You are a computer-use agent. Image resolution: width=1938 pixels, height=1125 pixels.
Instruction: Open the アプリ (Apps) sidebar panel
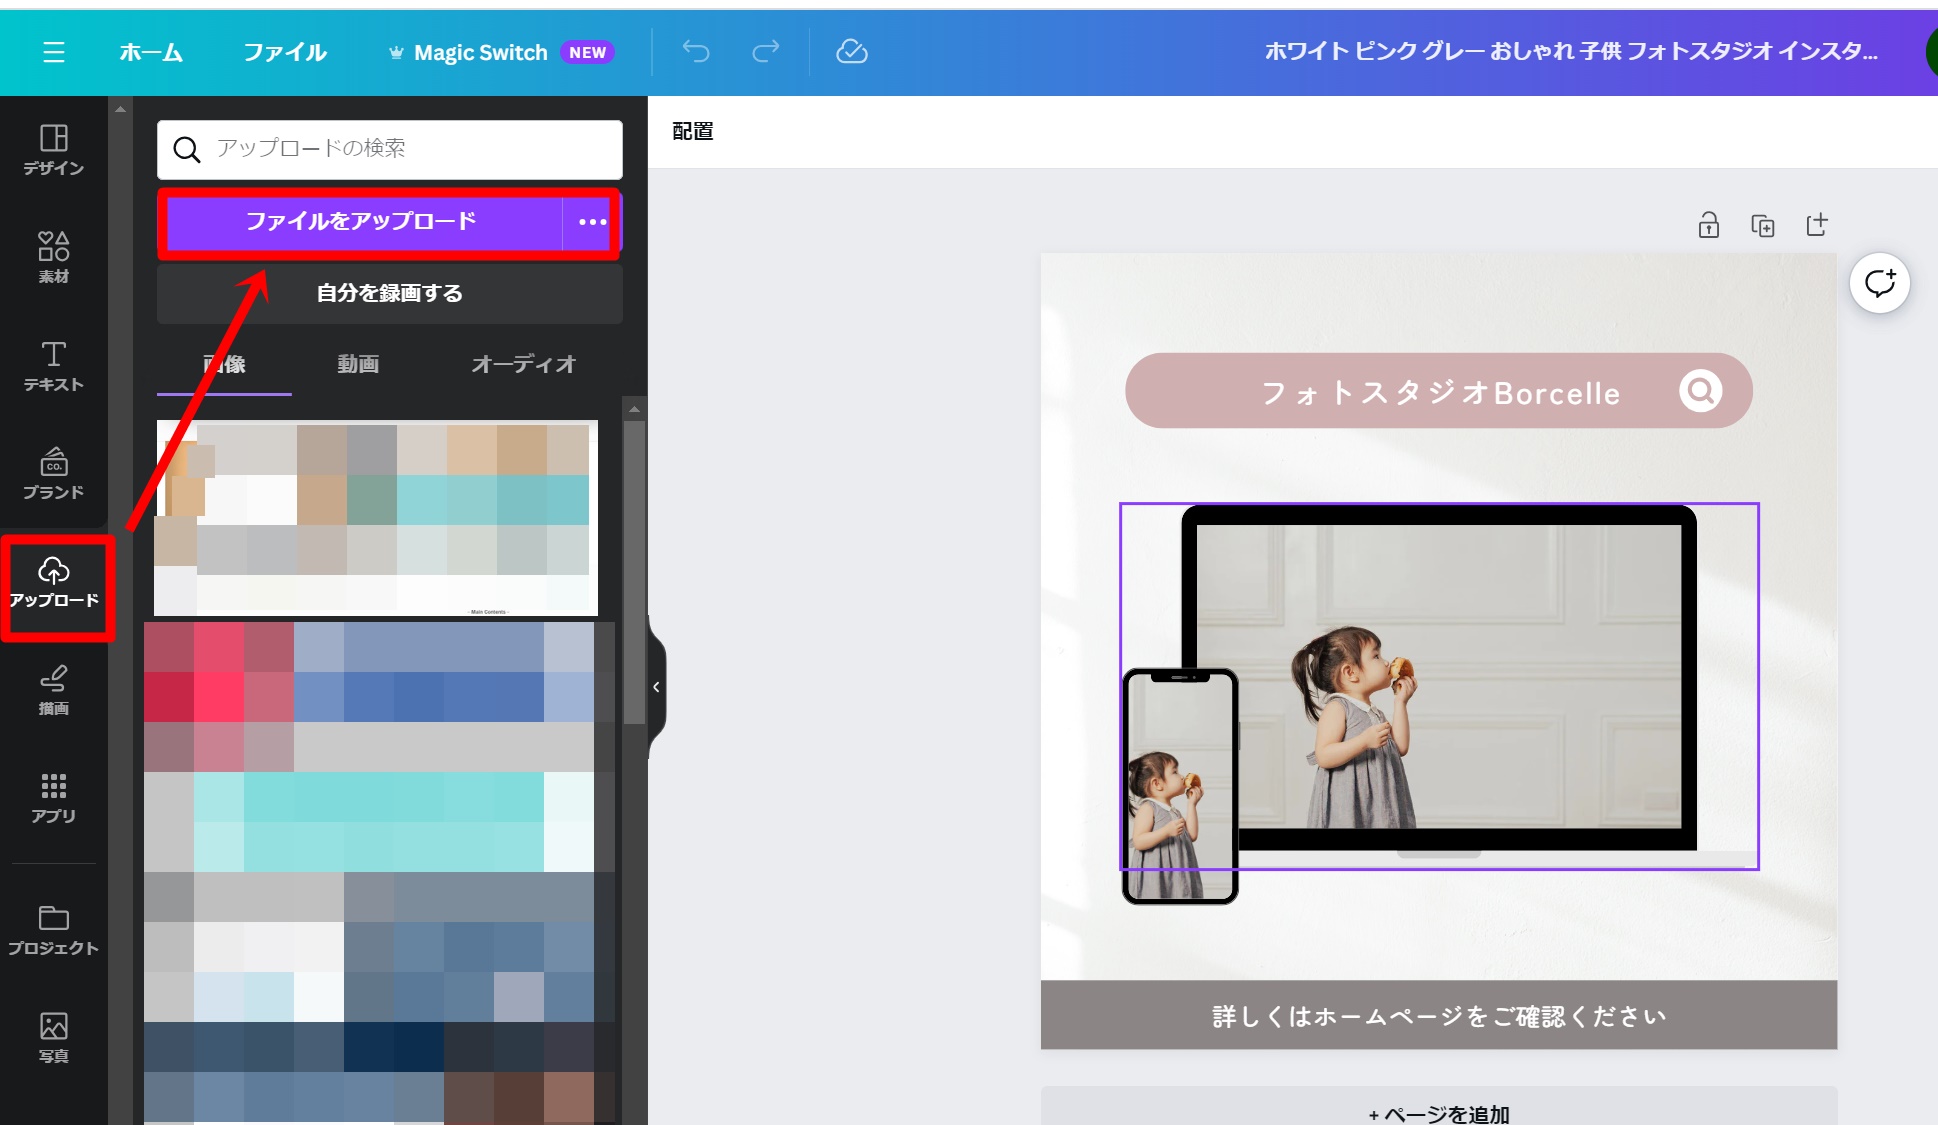[54, 798]
